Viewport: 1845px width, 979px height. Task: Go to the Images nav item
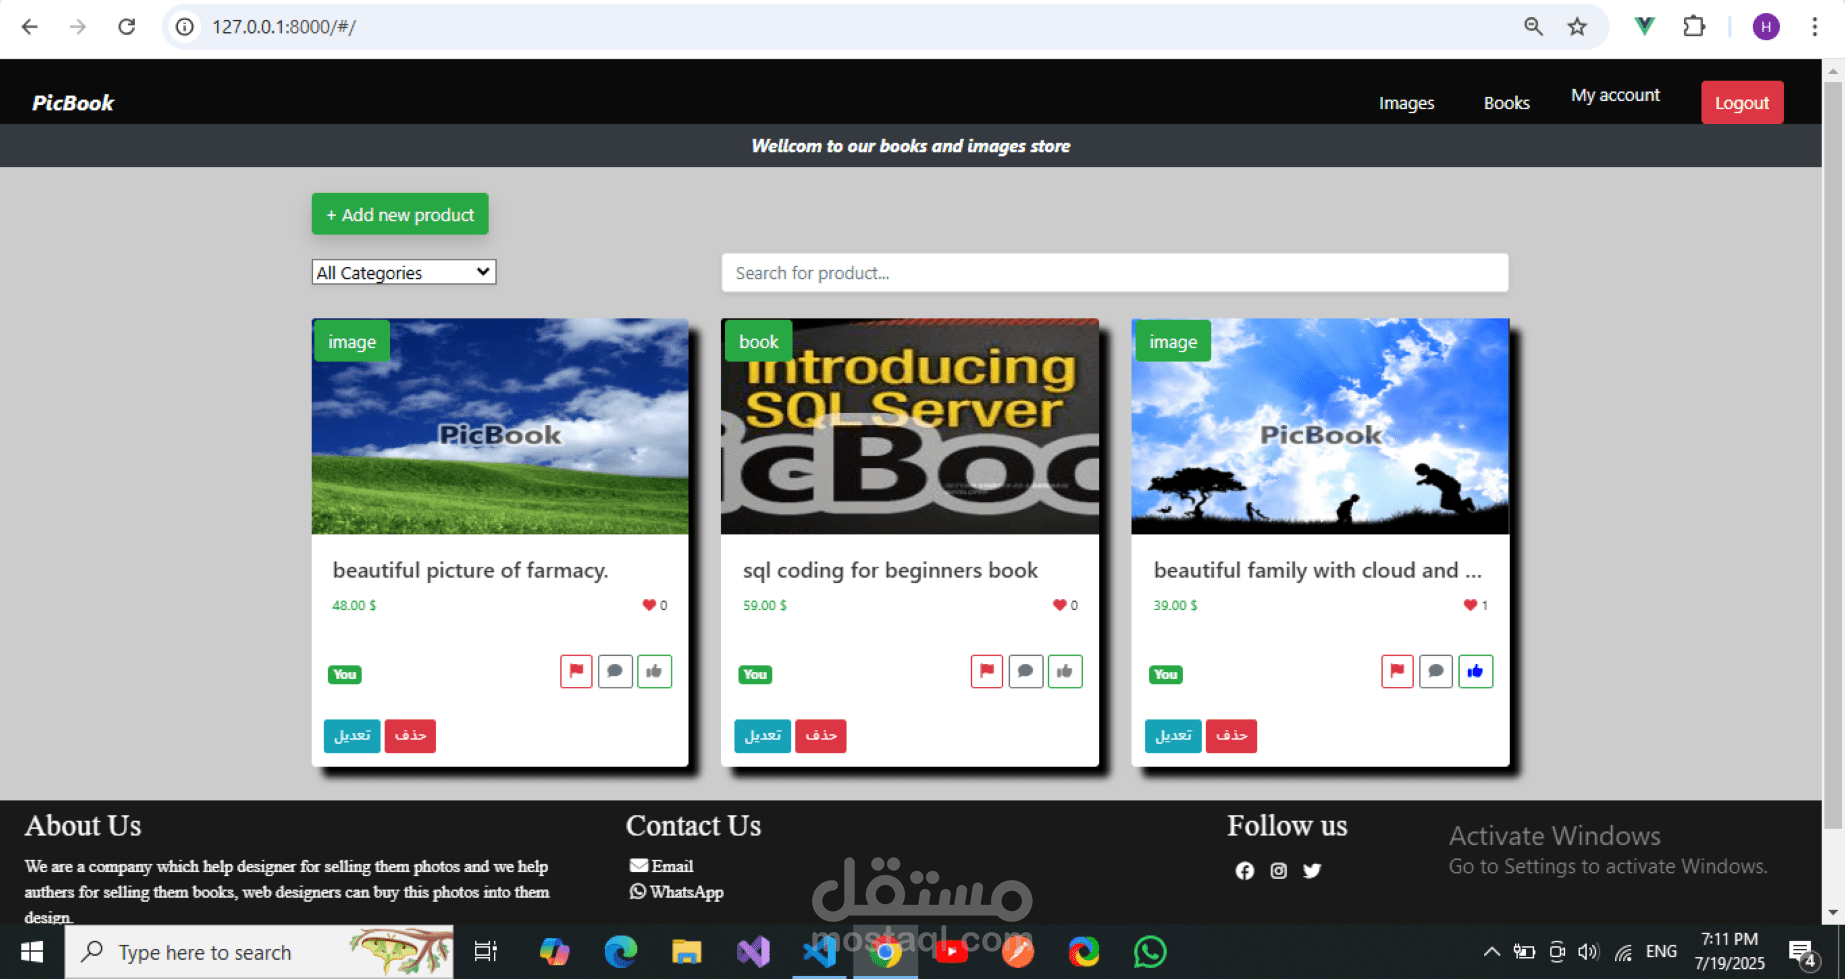point(1406,103)
